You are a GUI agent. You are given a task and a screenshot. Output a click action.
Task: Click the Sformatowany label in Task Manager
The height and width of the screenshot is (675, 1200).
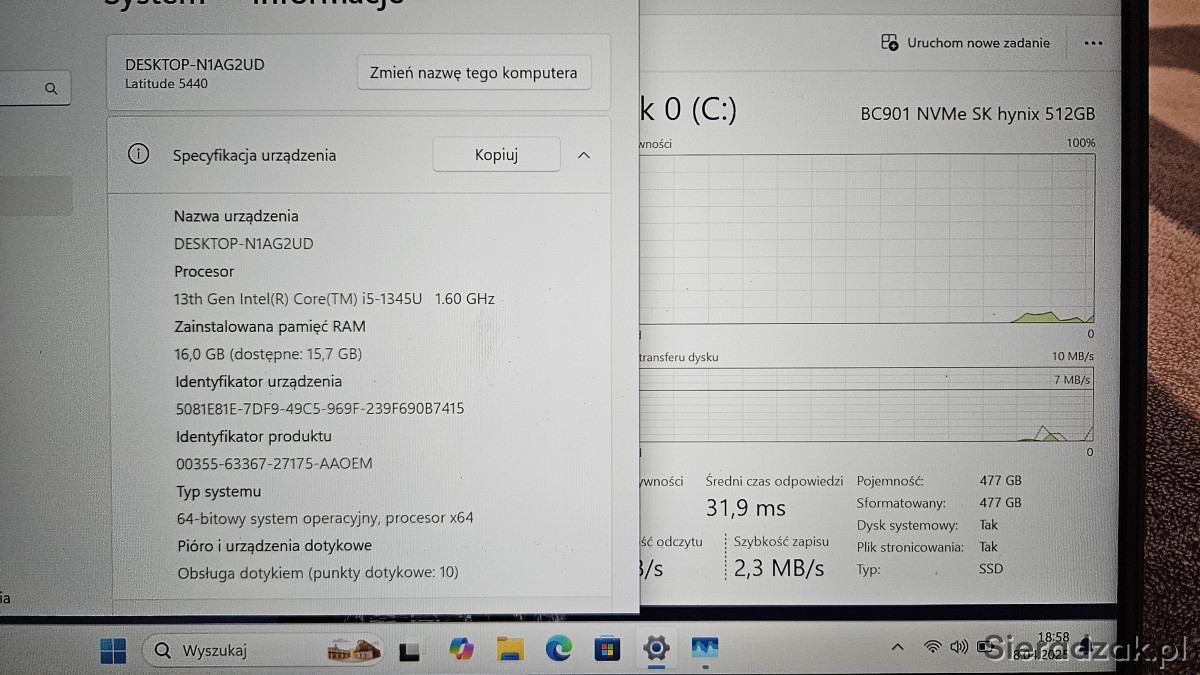tap(901, 503)
